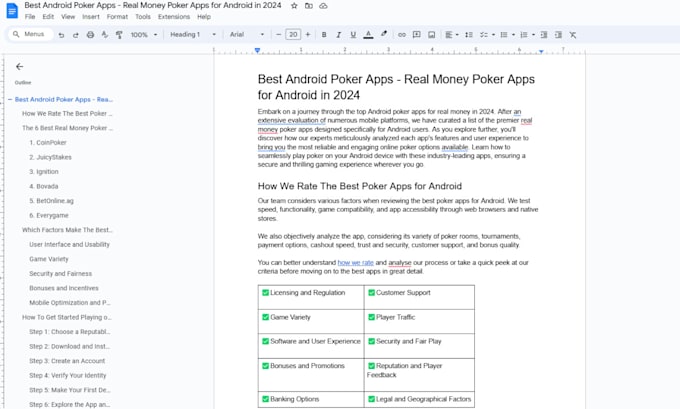Viewport: 680px width, 409px height.
Task: Open the highlight color picker
Action: click(x=384, y=35)
